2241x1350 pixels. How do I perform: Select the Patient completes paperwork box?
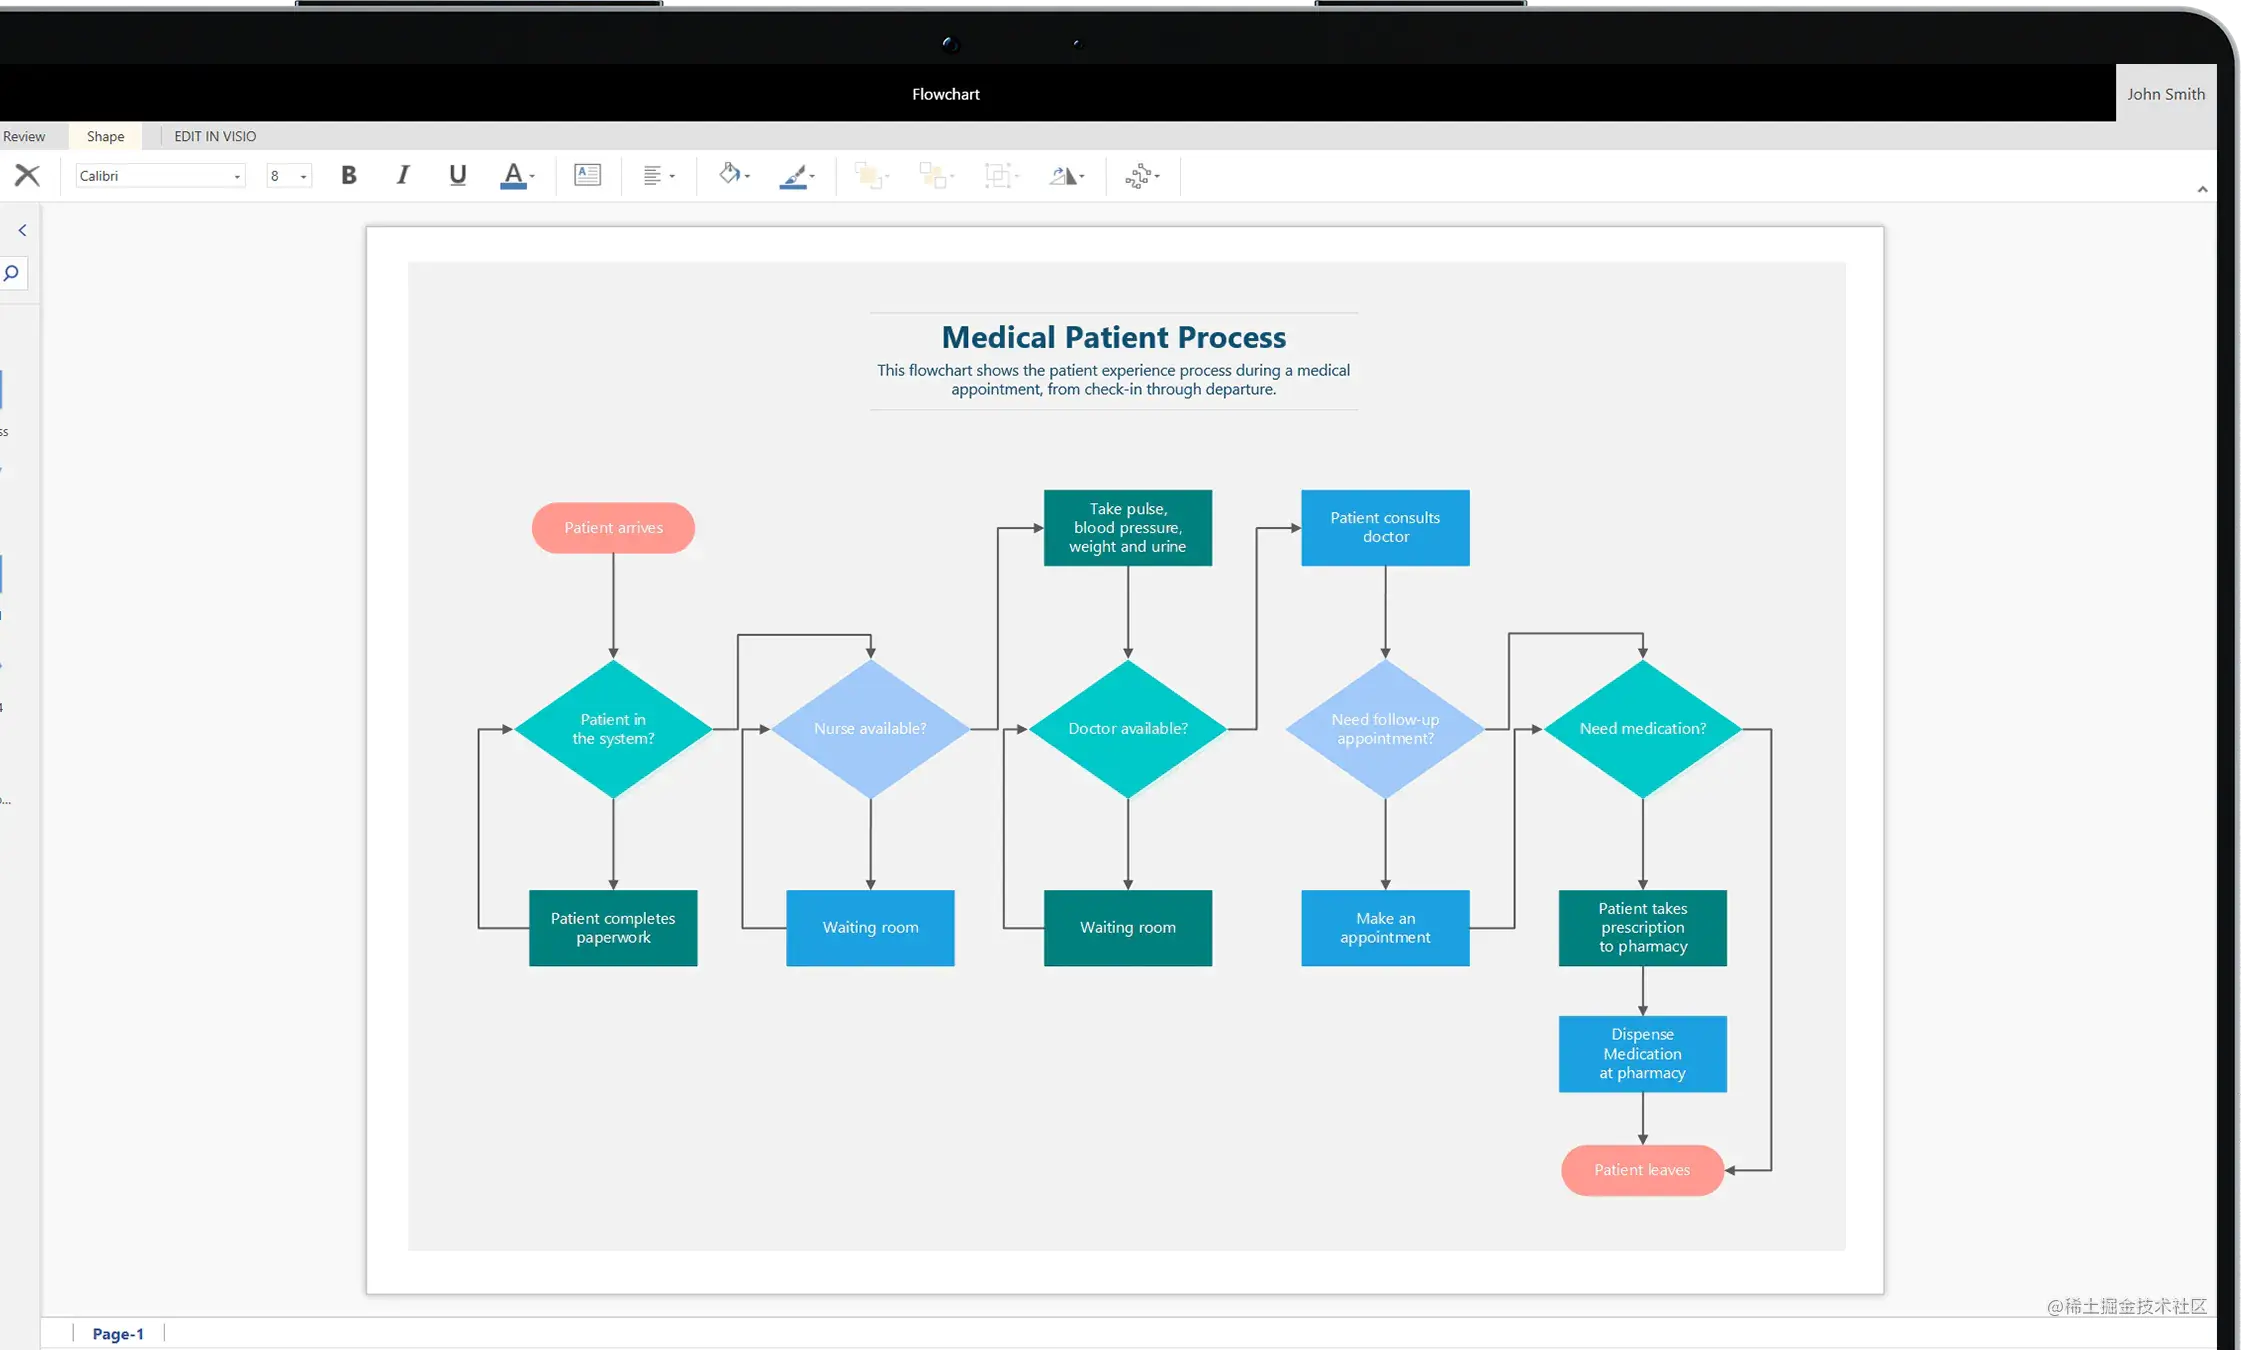(x=613, y=928)
